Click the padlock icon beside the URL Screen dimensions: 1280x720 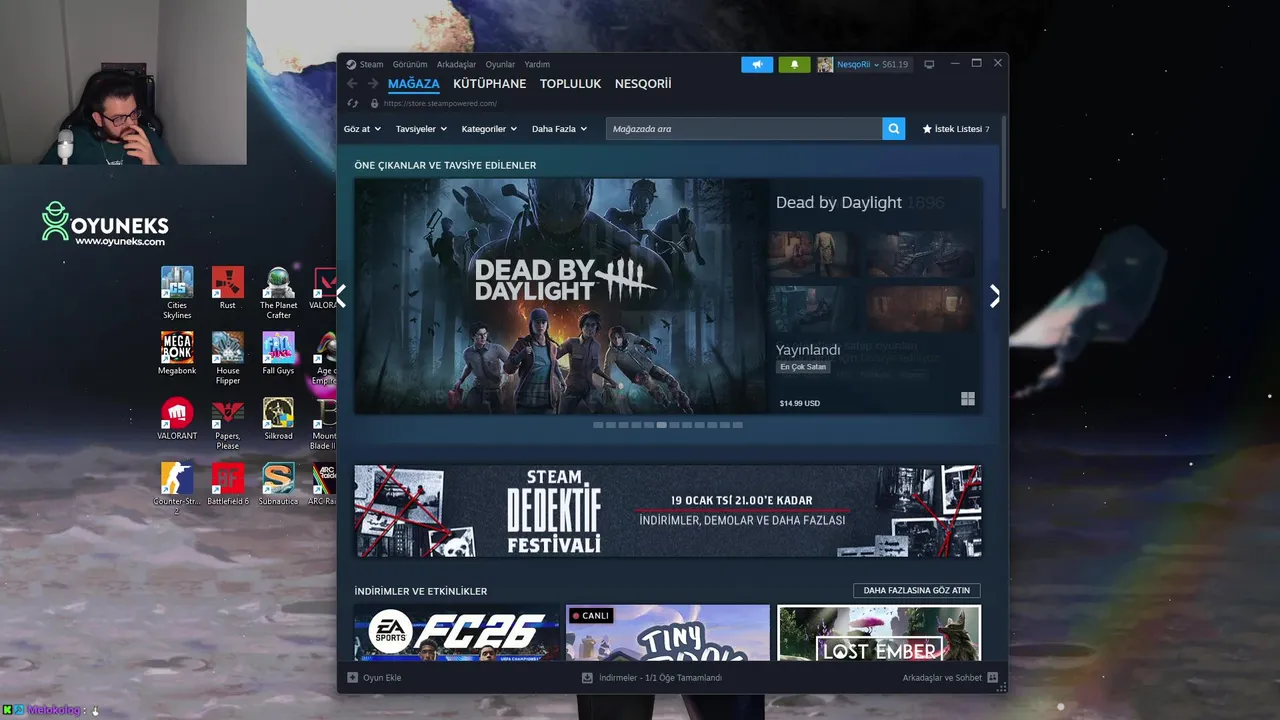375,103
